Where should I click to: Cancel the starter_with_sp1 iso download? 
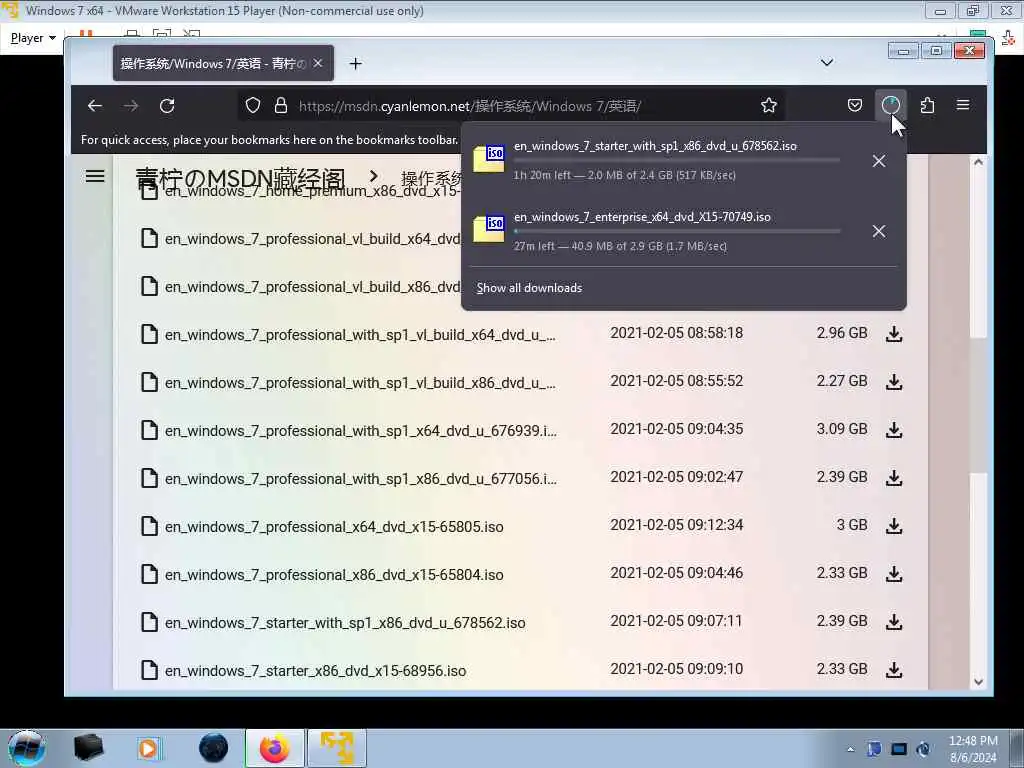point(879,161)
